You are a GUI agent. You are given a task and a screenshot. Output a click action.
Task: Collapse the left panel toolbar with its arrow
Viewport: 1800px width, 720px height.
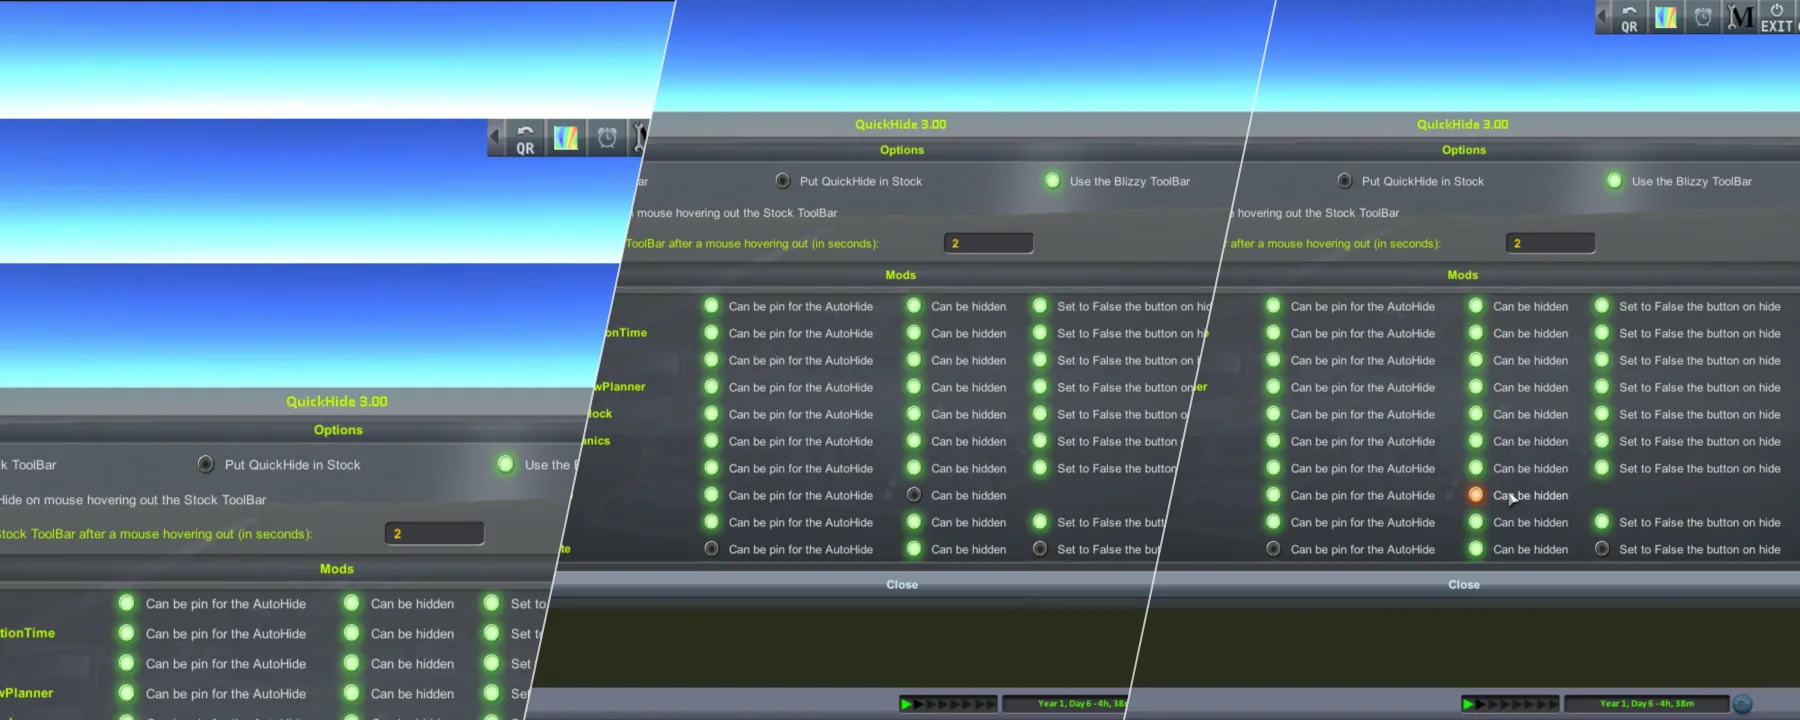click(495, 138)
